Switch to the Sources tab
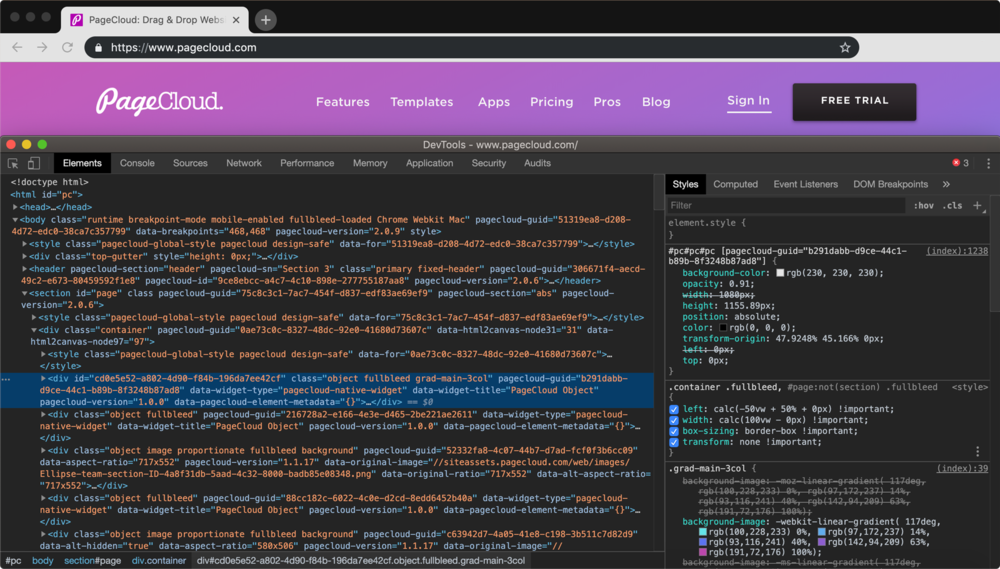Viewport: 1000px width, 569px height. pyautogui.click(x=190, y=163)
